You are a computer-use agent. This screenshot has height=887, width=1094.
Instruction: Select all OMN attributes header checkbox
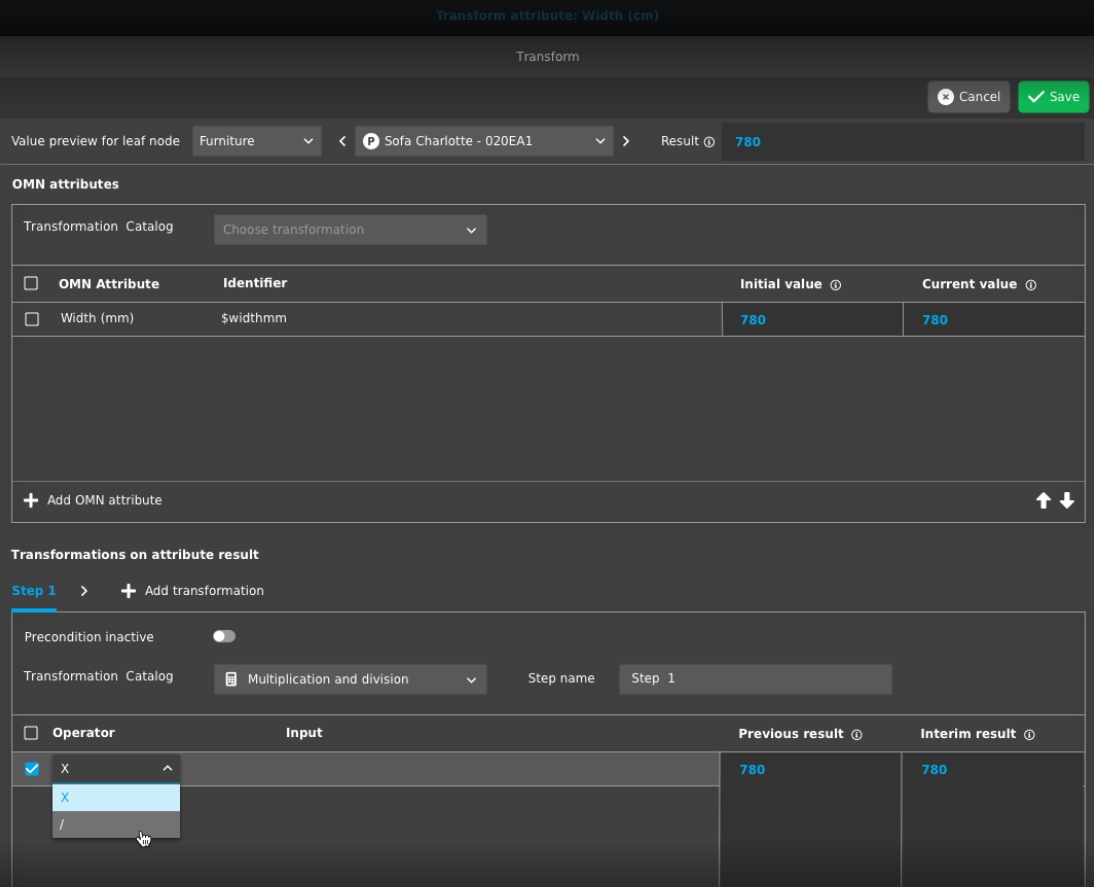pyautogui.click(x=31, y=284)
